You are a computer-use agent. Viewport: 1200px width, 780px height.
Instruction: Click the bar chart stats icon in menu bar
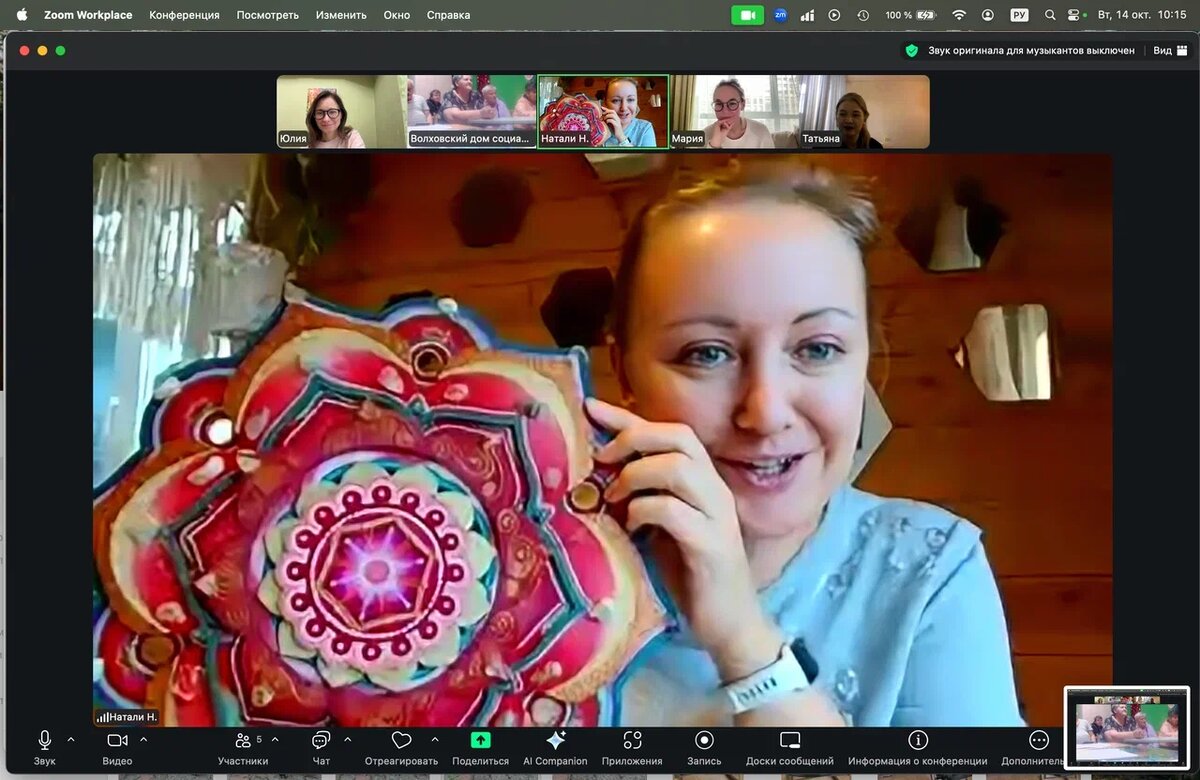807,15
